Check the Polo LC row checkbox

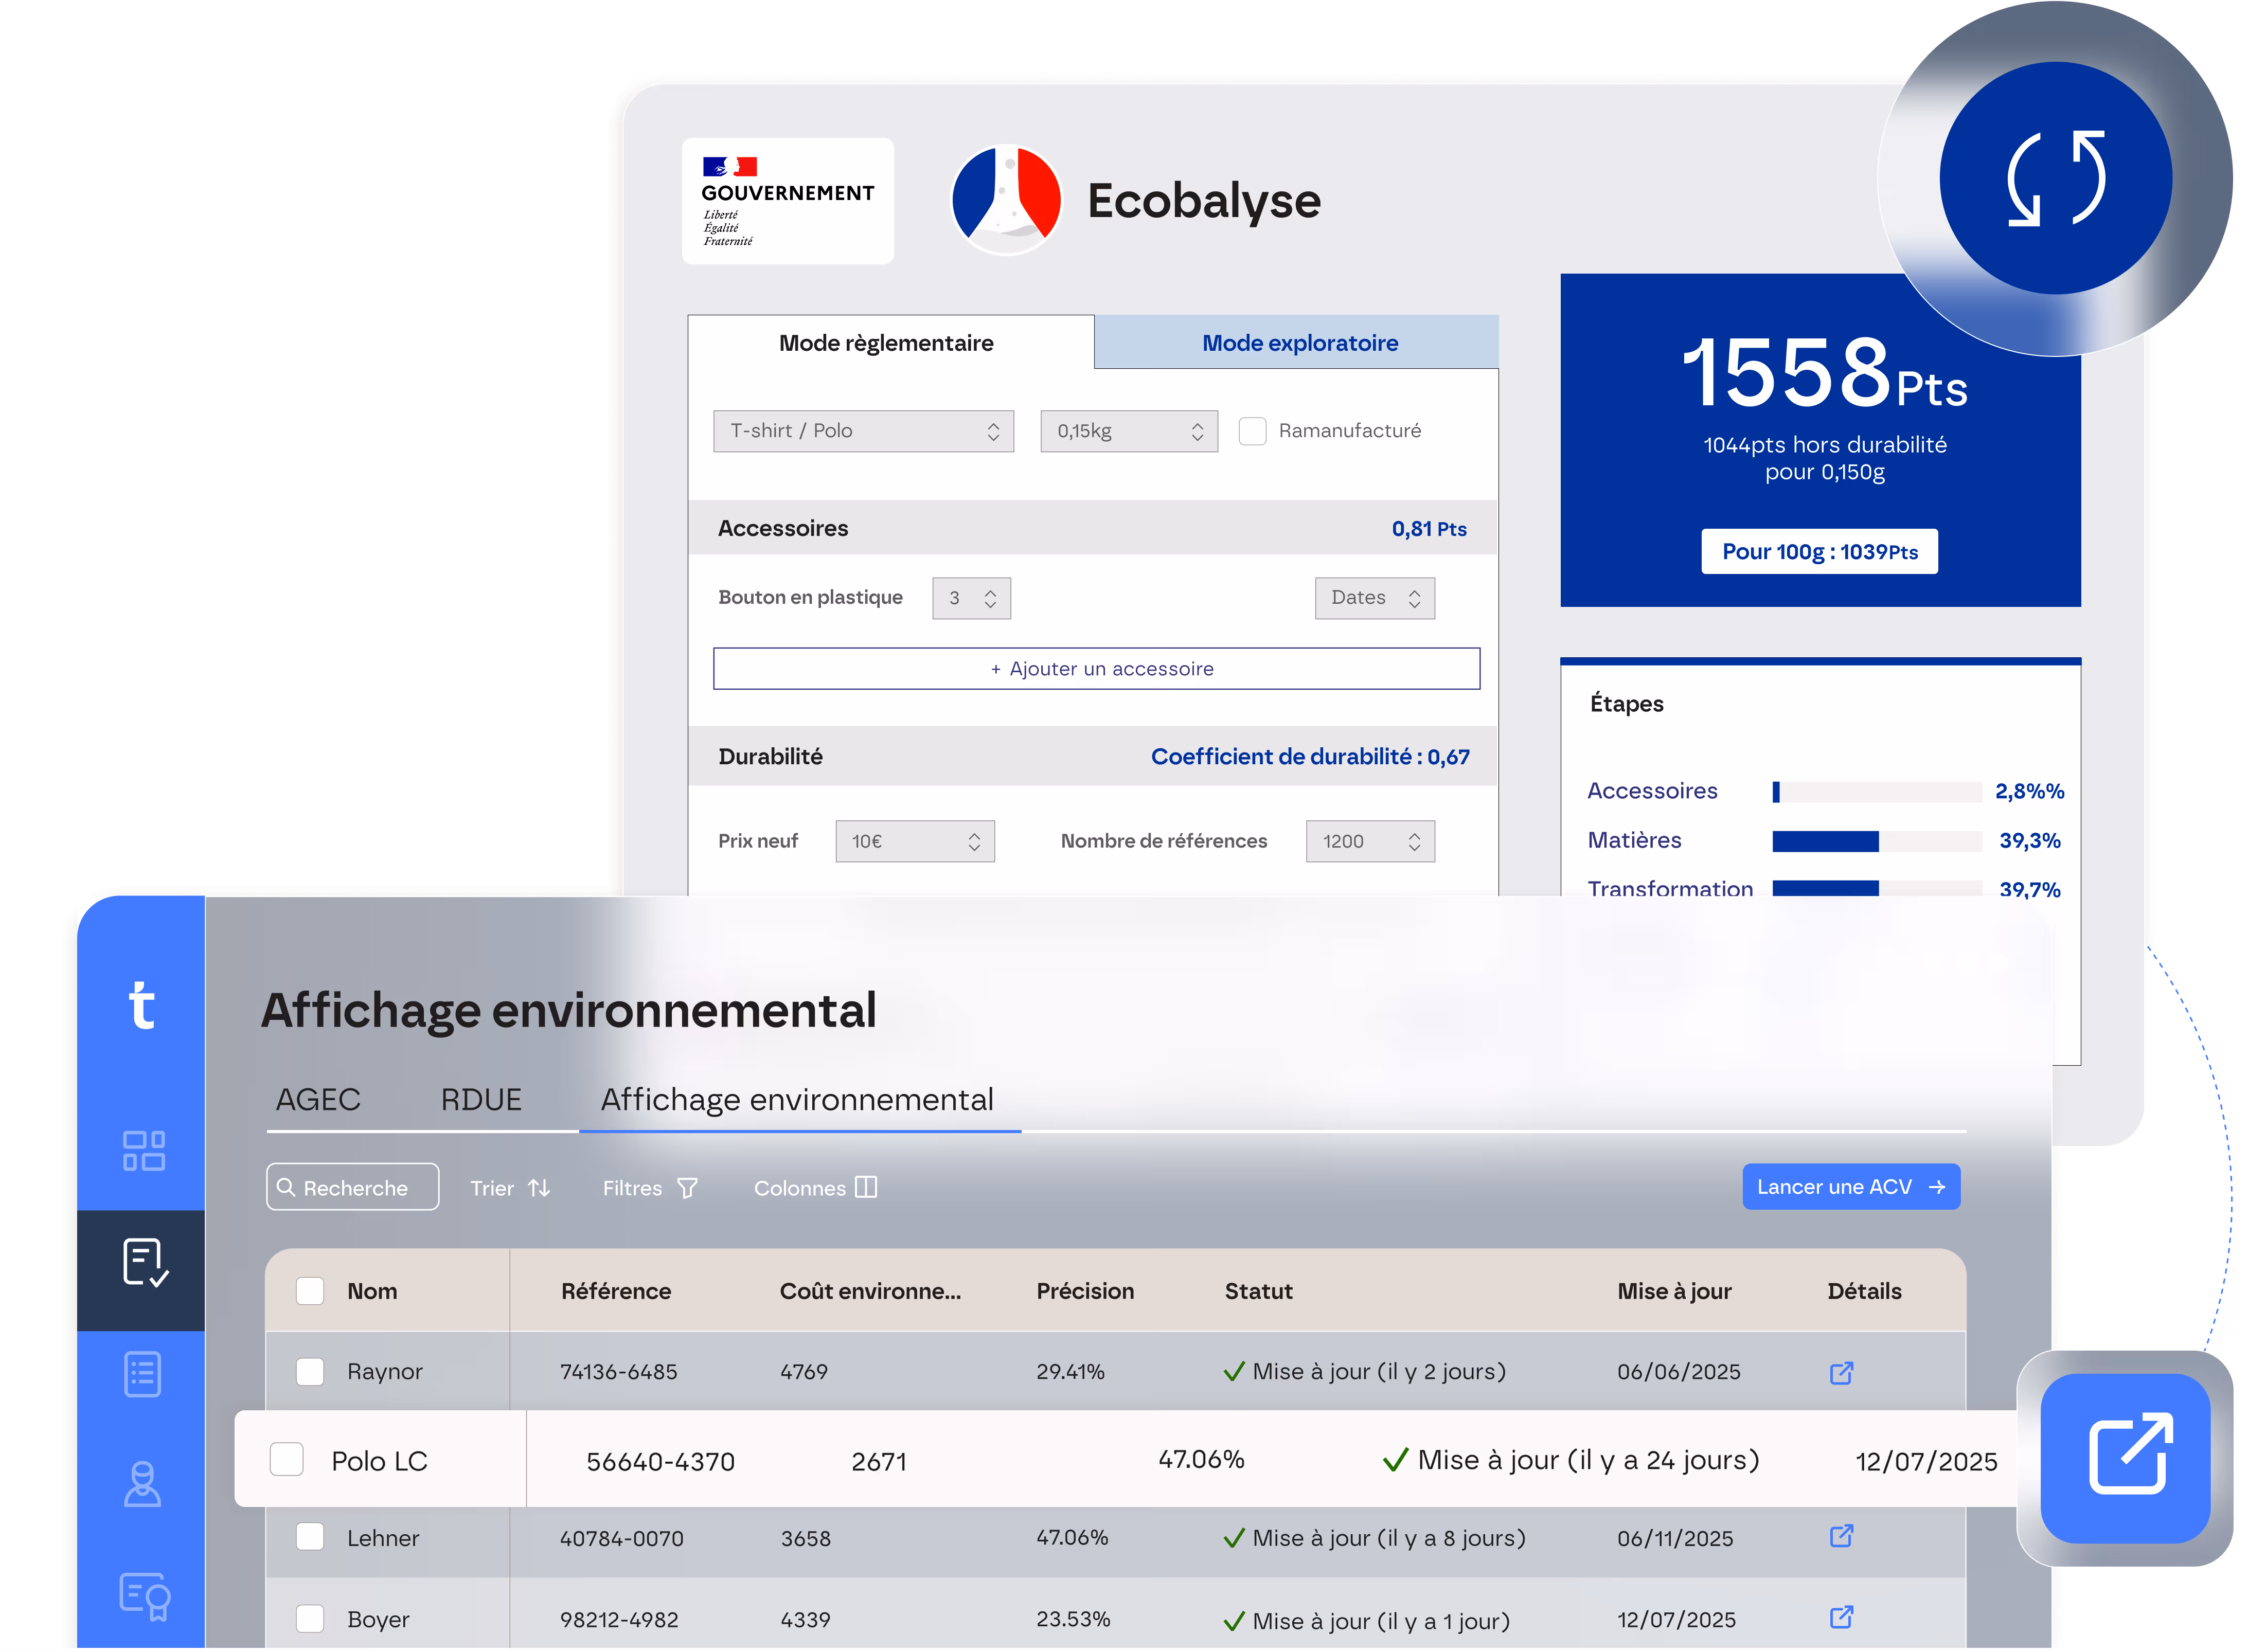click(287, 1460)
